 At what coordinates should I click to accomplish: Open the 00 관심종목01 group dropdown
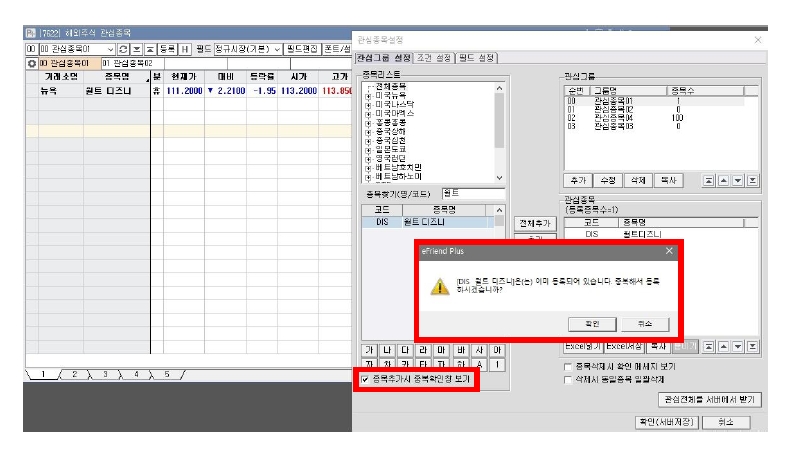pyautogui.click(x=111, y=49)
